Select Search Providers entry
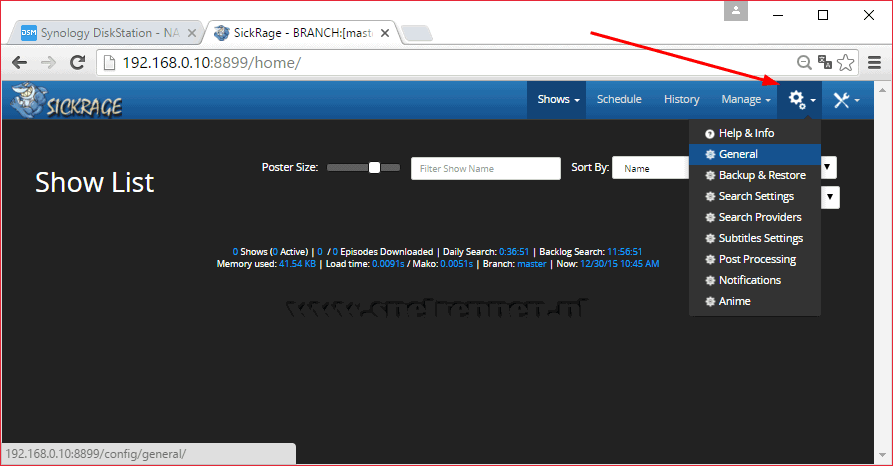This screenshot has height=466, width=893. (755, 218)
